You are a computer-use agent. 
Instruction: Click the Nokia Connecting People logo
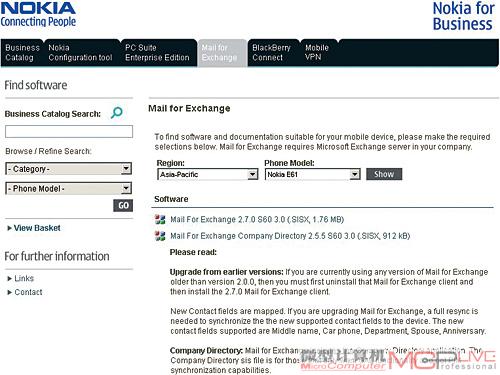point(38,15)
